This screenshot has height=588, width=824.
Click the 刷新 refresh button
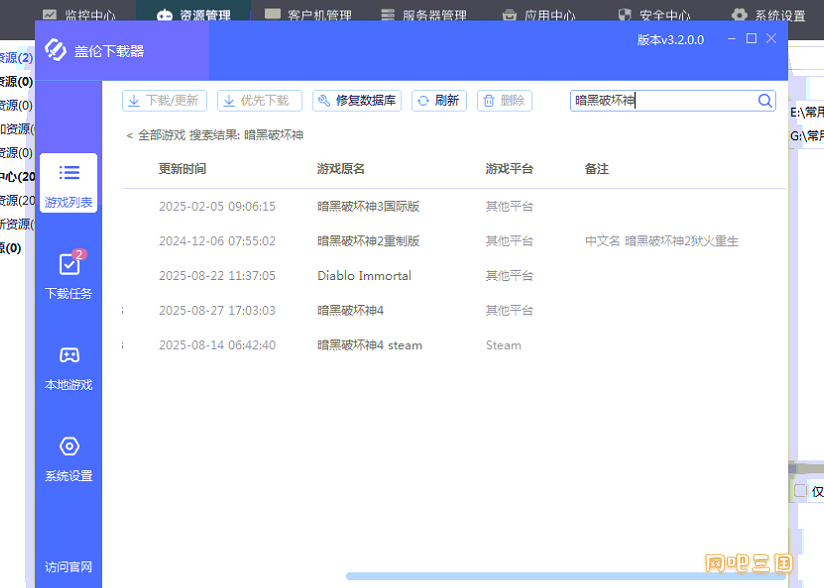tap(438, 100)
